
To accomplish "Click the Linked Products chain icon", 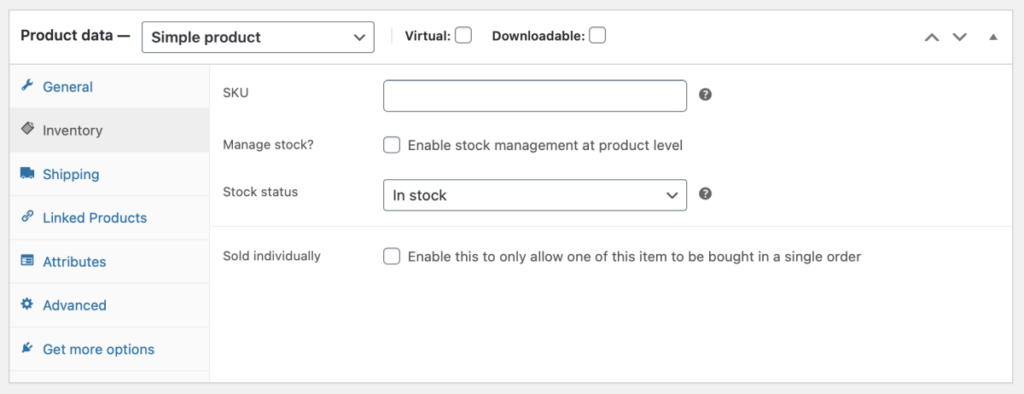I will pos(27,217).
